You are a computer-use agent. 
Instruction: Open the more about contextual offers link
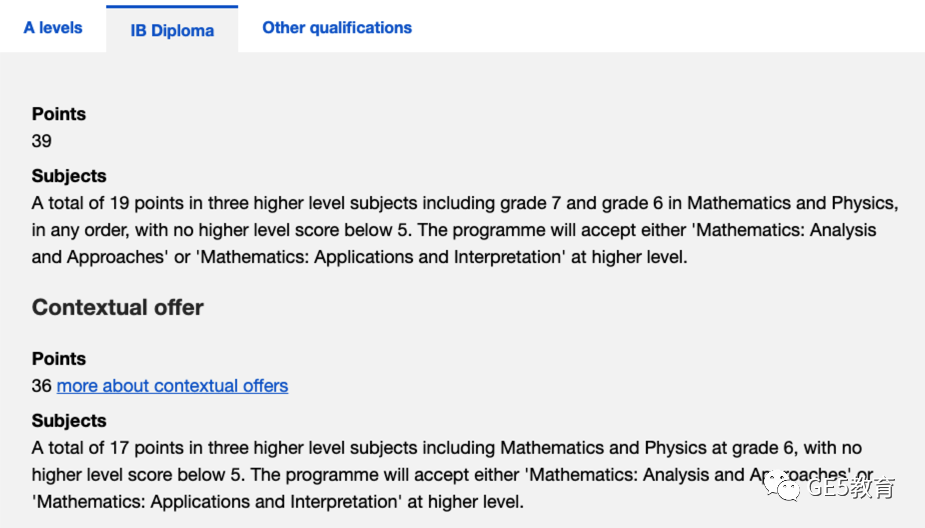coord(172,386)
